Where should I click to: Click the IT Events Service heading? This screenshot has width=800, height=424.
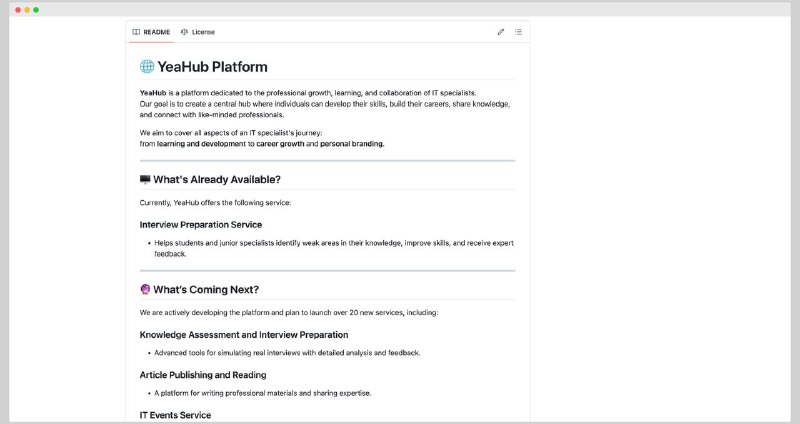[x=175, y=415]
